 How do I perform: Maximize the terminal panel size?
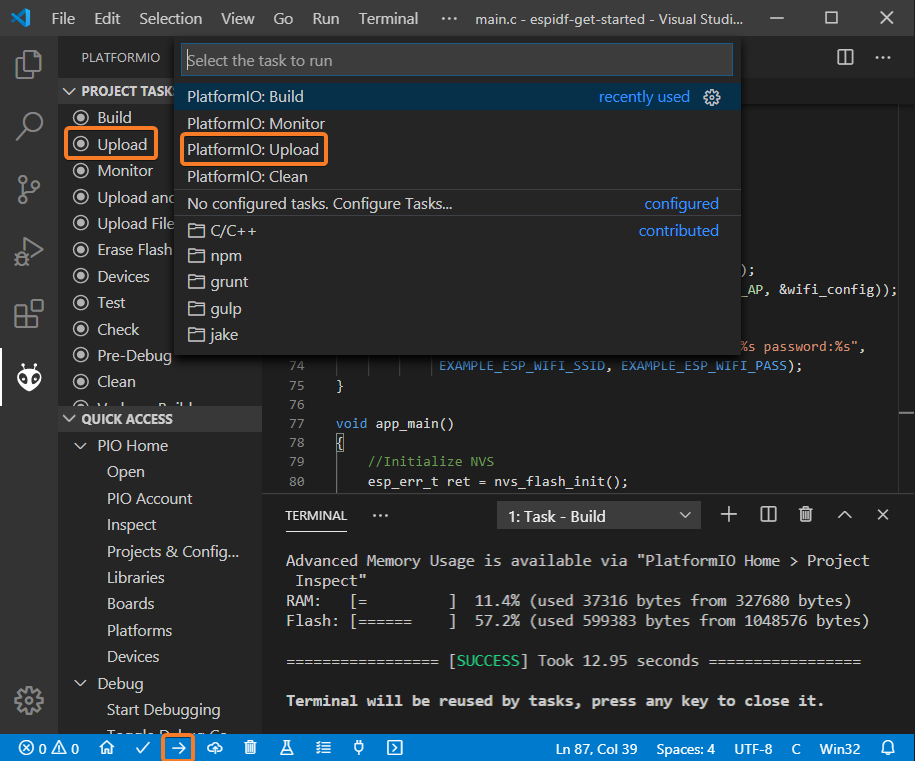(x=844, y=515)
